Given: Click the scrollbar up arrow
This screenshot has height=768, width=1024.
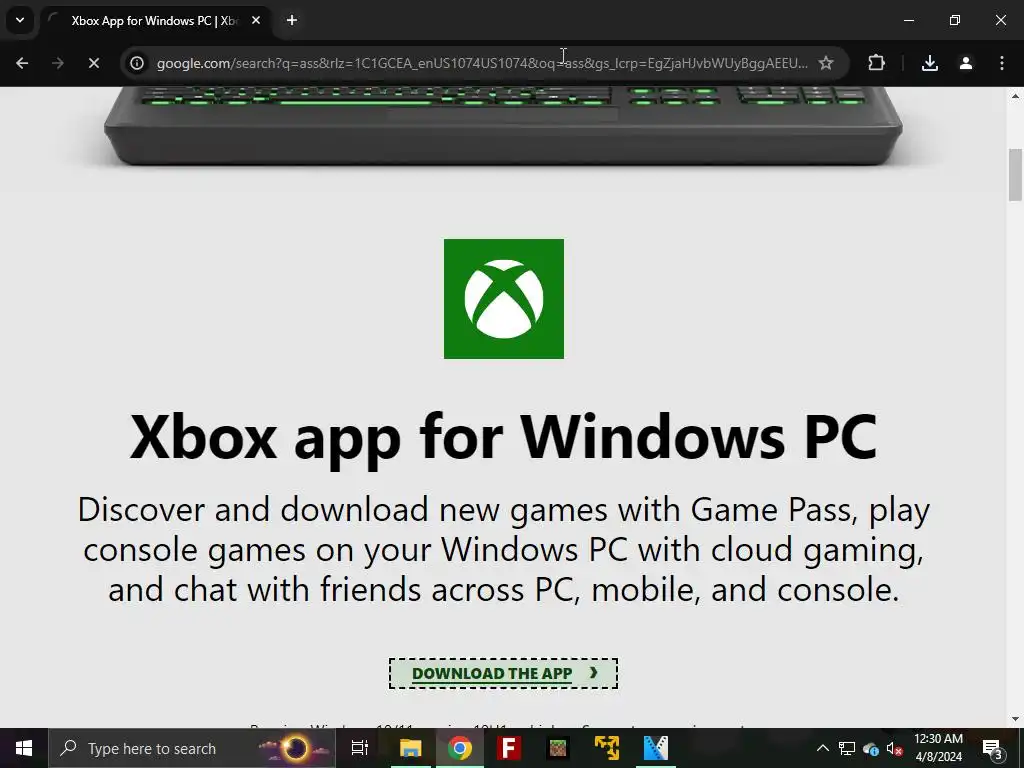Looking at the screenshot, I should click(1015, 95).
